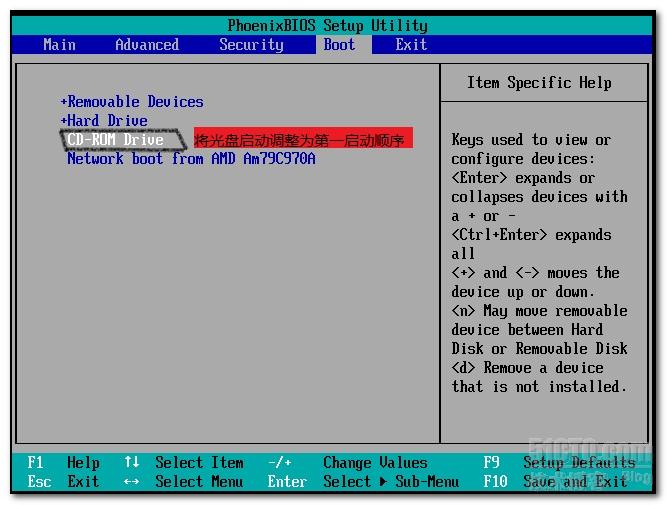The image size is (667, 505).
Task: Click the Sub-Menu triangle arrow icon
Action: (x=383, y=482)
